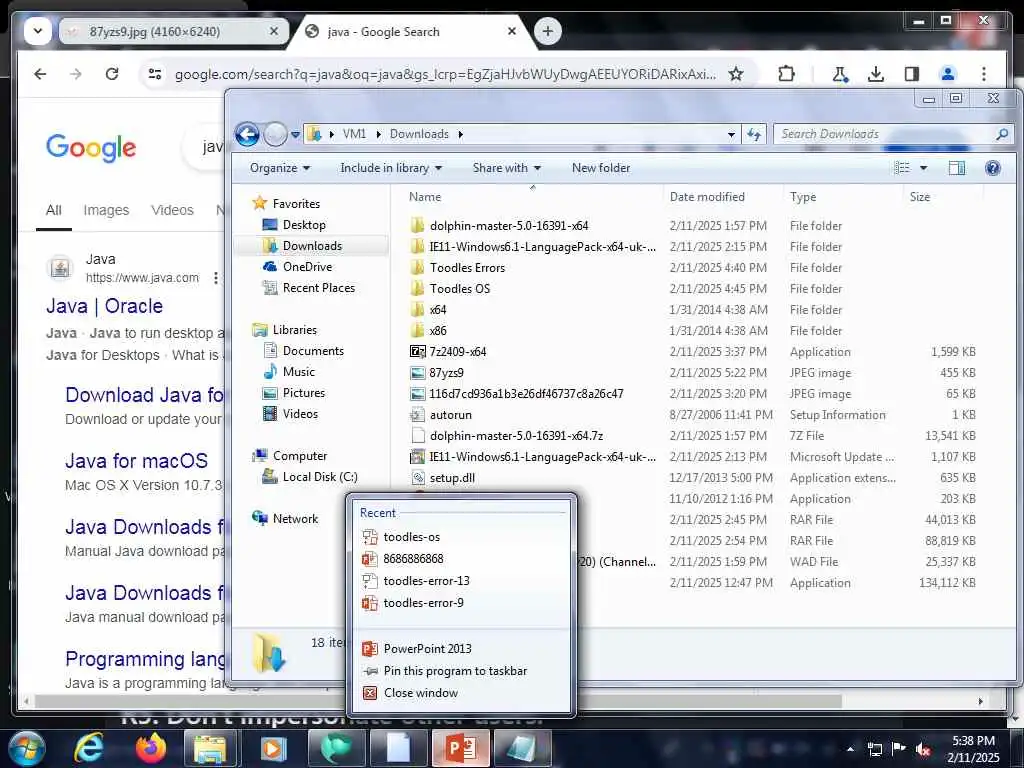Select Google Videos tab
This screenshot has height=768, width=1024.
tap(172, 210)
